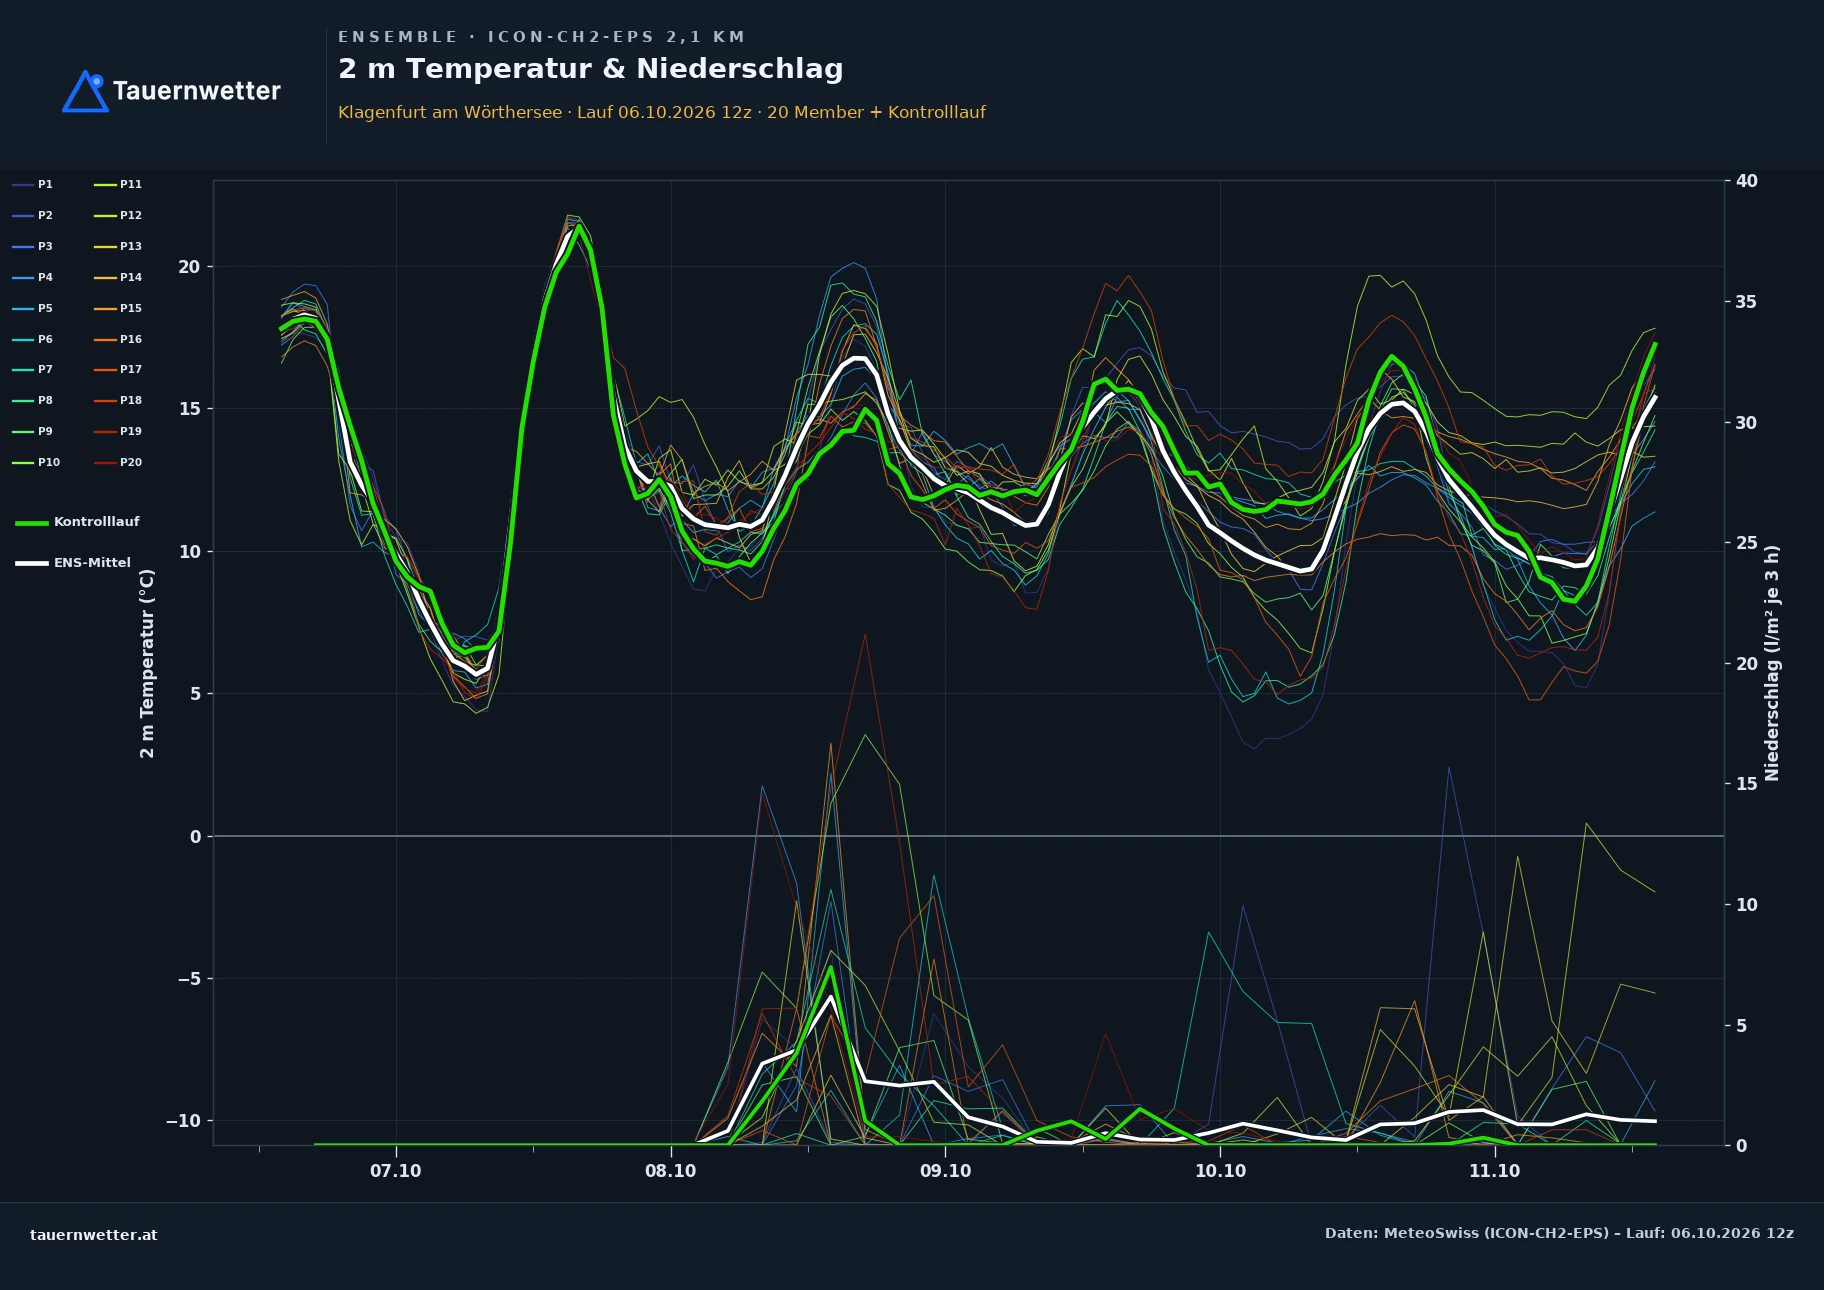Click the 2 m Temperatur left axis label

click(x=147, y=663)
